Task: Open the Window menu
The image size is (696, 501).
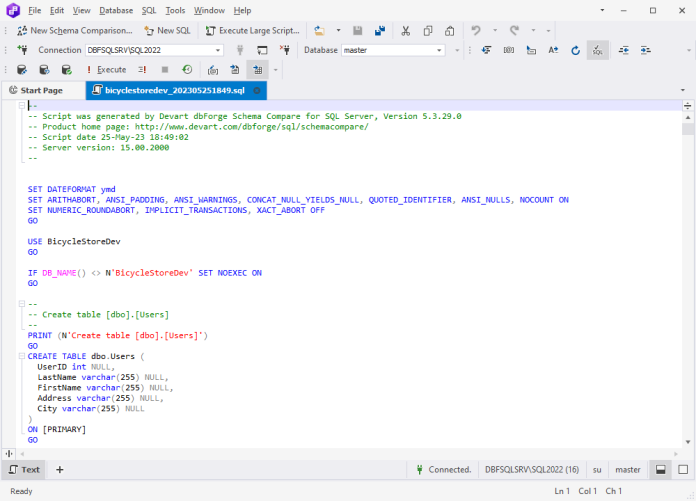Action: [x=209, y=10]
